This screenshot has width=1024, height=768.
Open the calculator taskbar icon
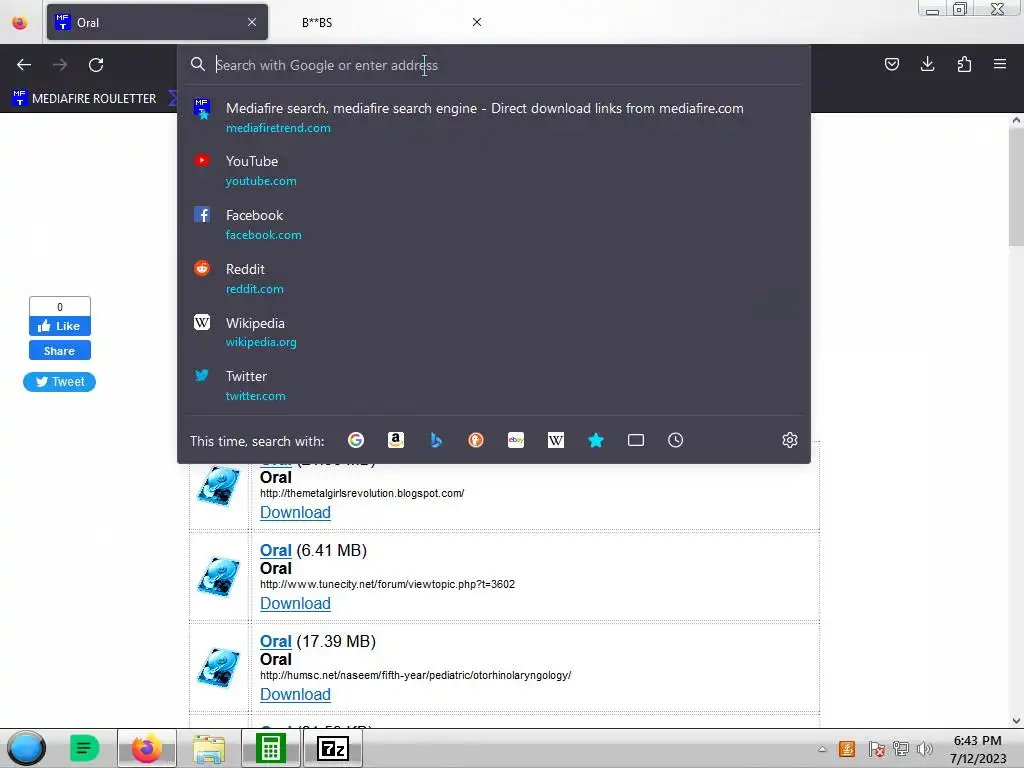pos(271,748)
